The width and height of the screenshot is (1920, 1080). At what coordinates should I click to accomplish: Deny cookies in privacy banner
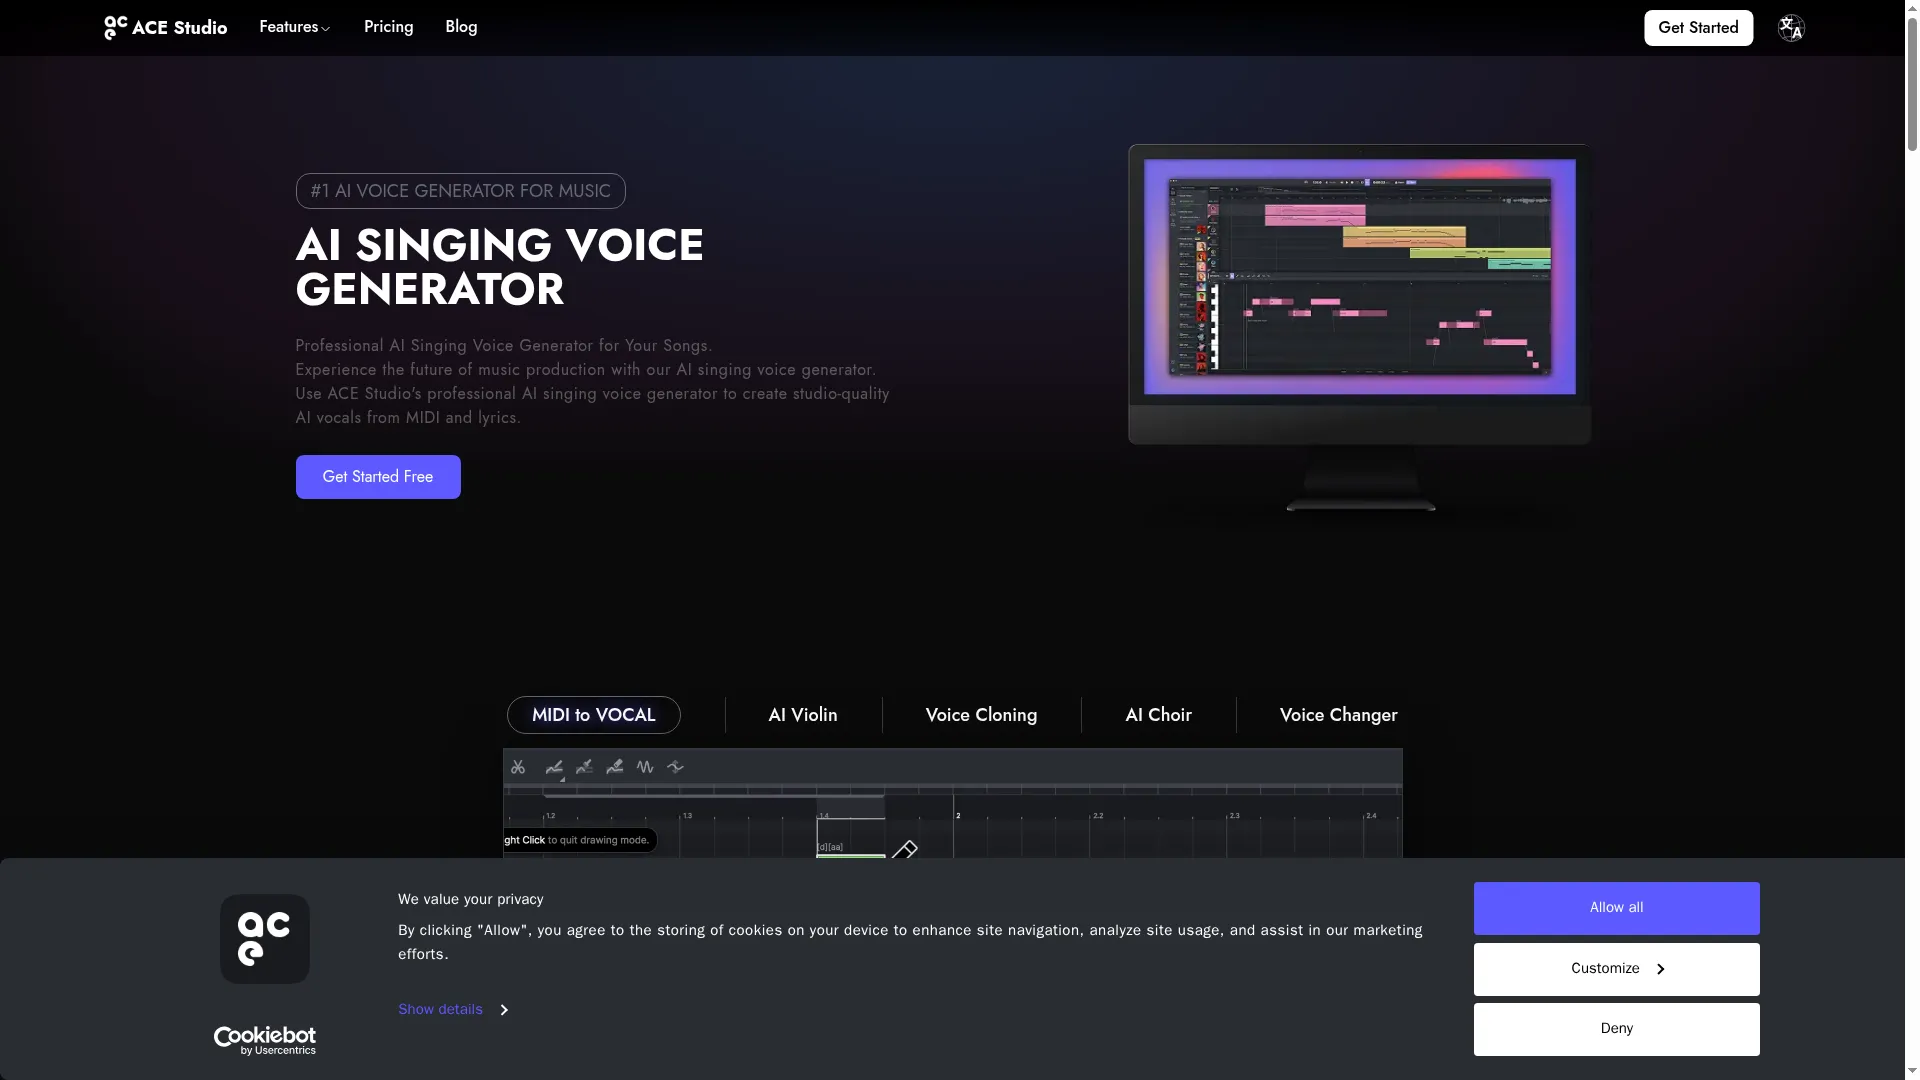pos(1616,1028)
